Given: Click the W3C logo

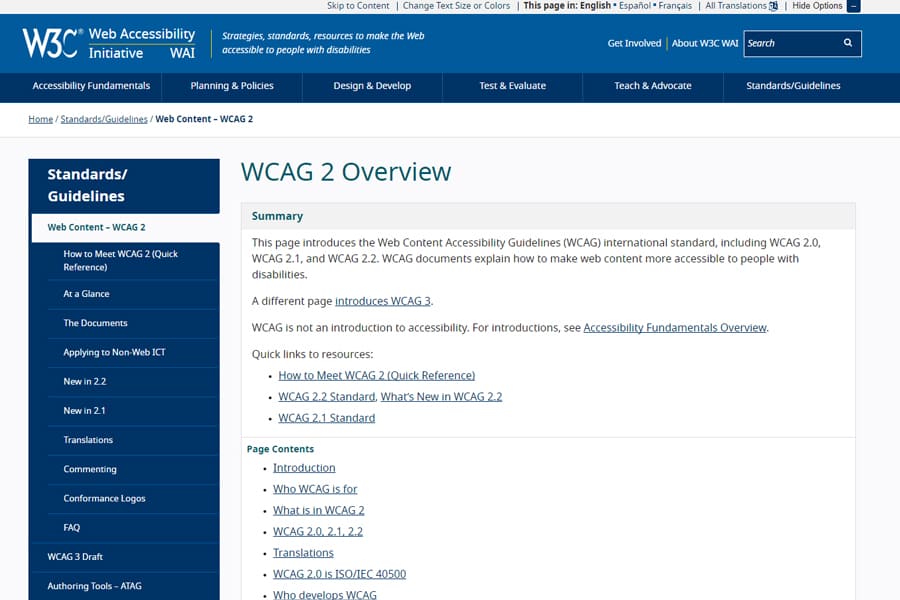Looking at the screenshot, I should (52, 44).
